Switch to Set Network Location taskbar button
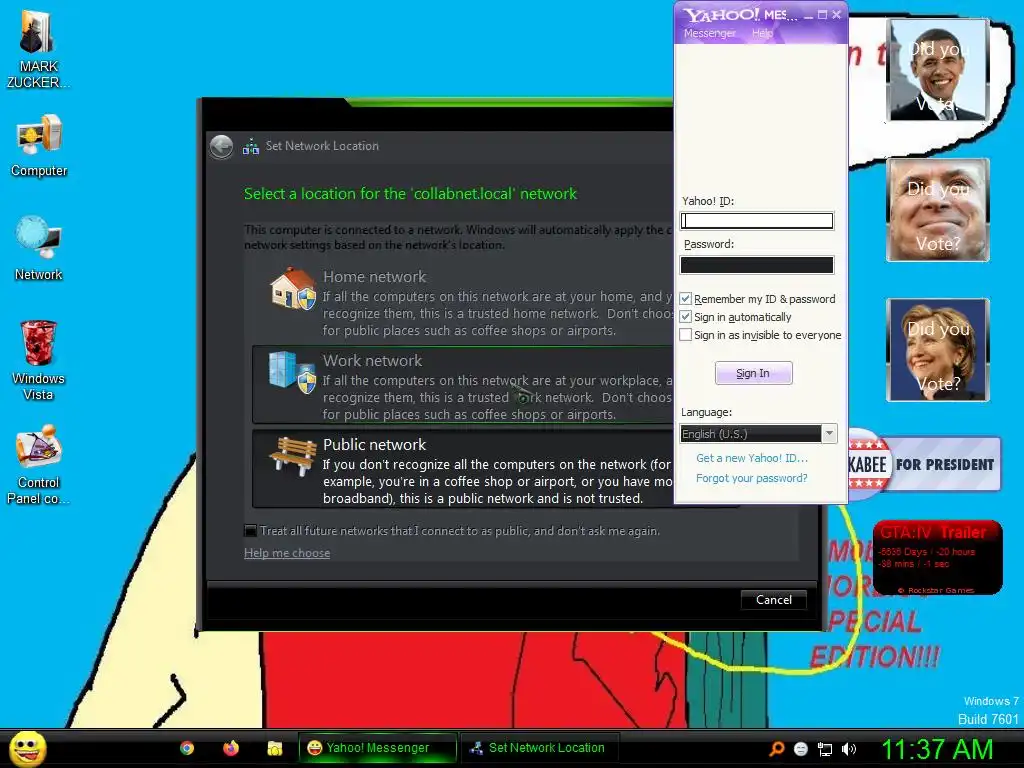Viewport: 1024px width, 768px height. point(540,748)
